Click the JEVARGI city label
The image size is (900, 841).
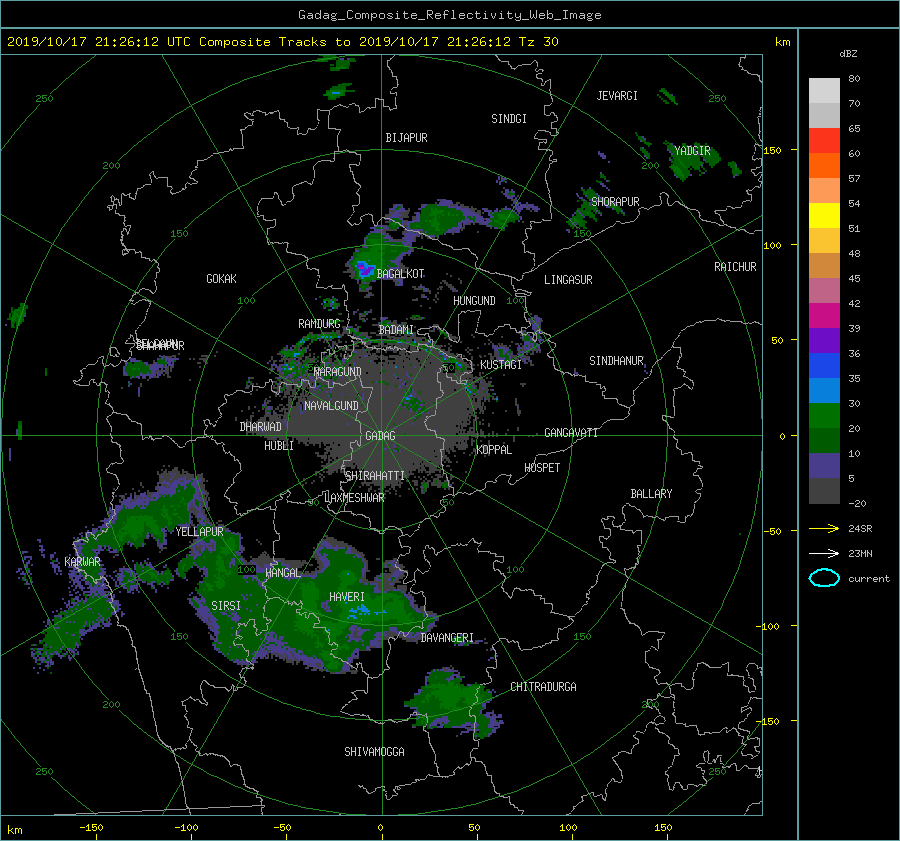[x=617, y=96]
